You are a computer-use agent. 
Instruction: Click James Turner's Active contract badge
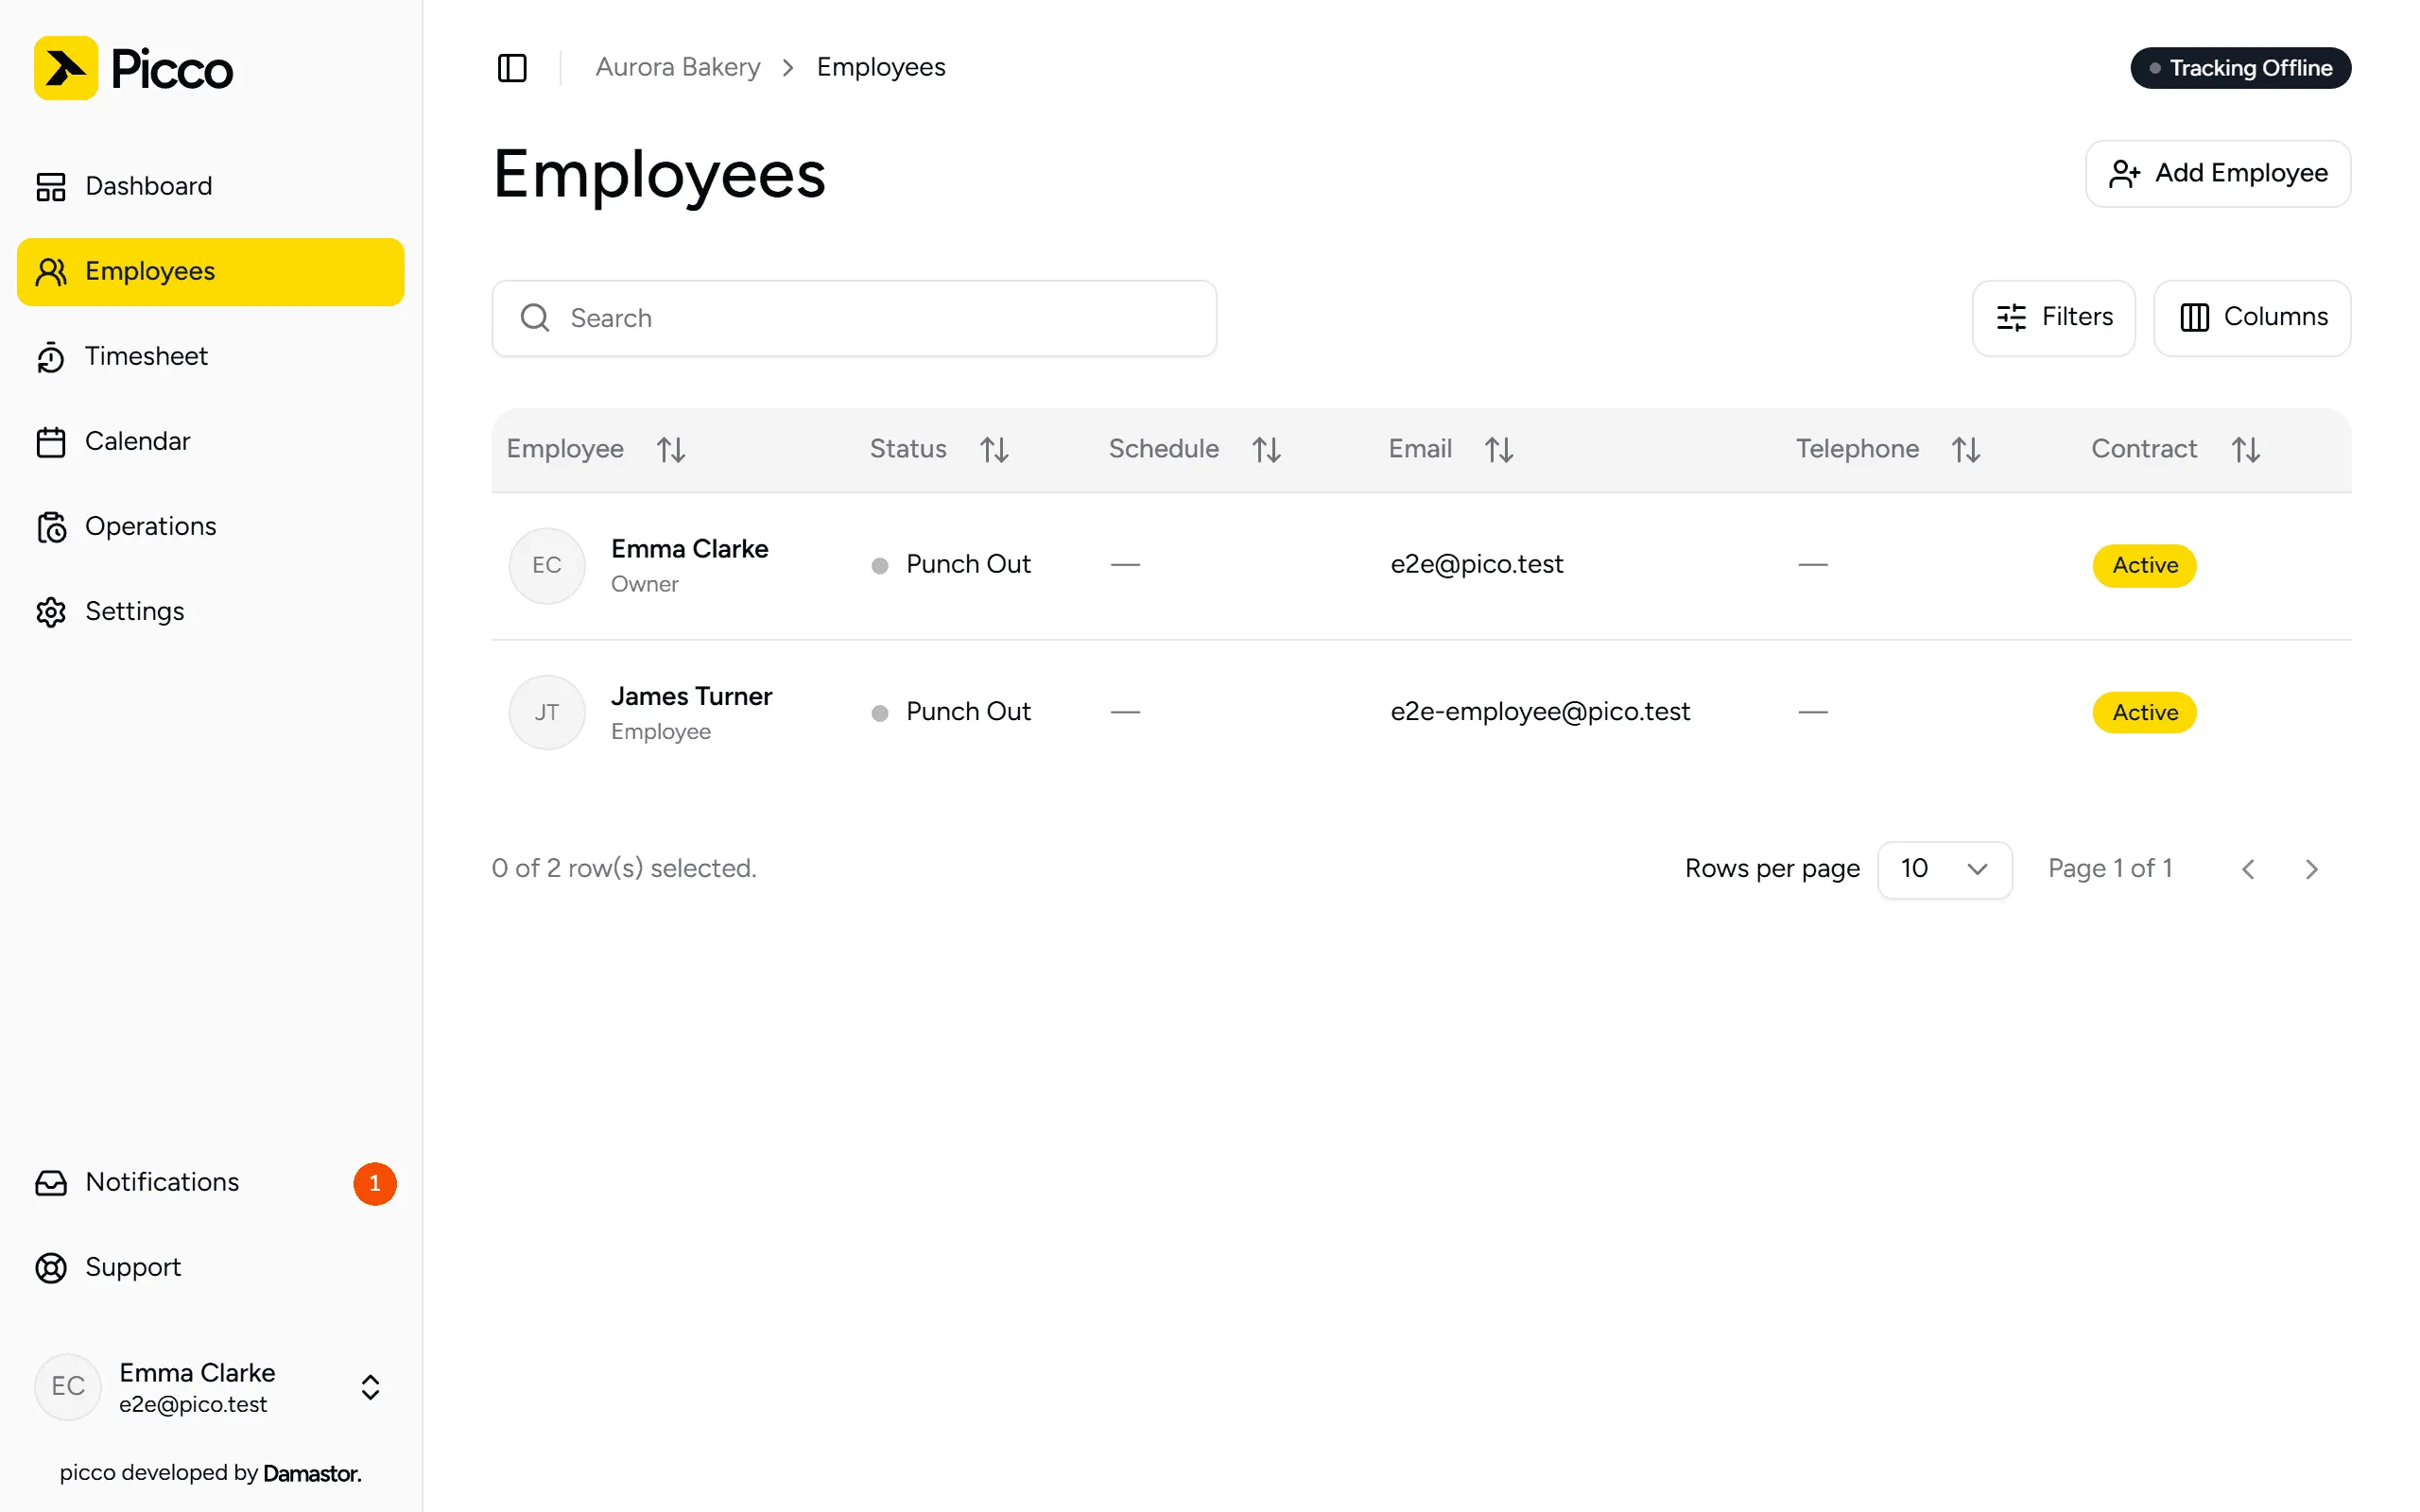pos(2144,712)
